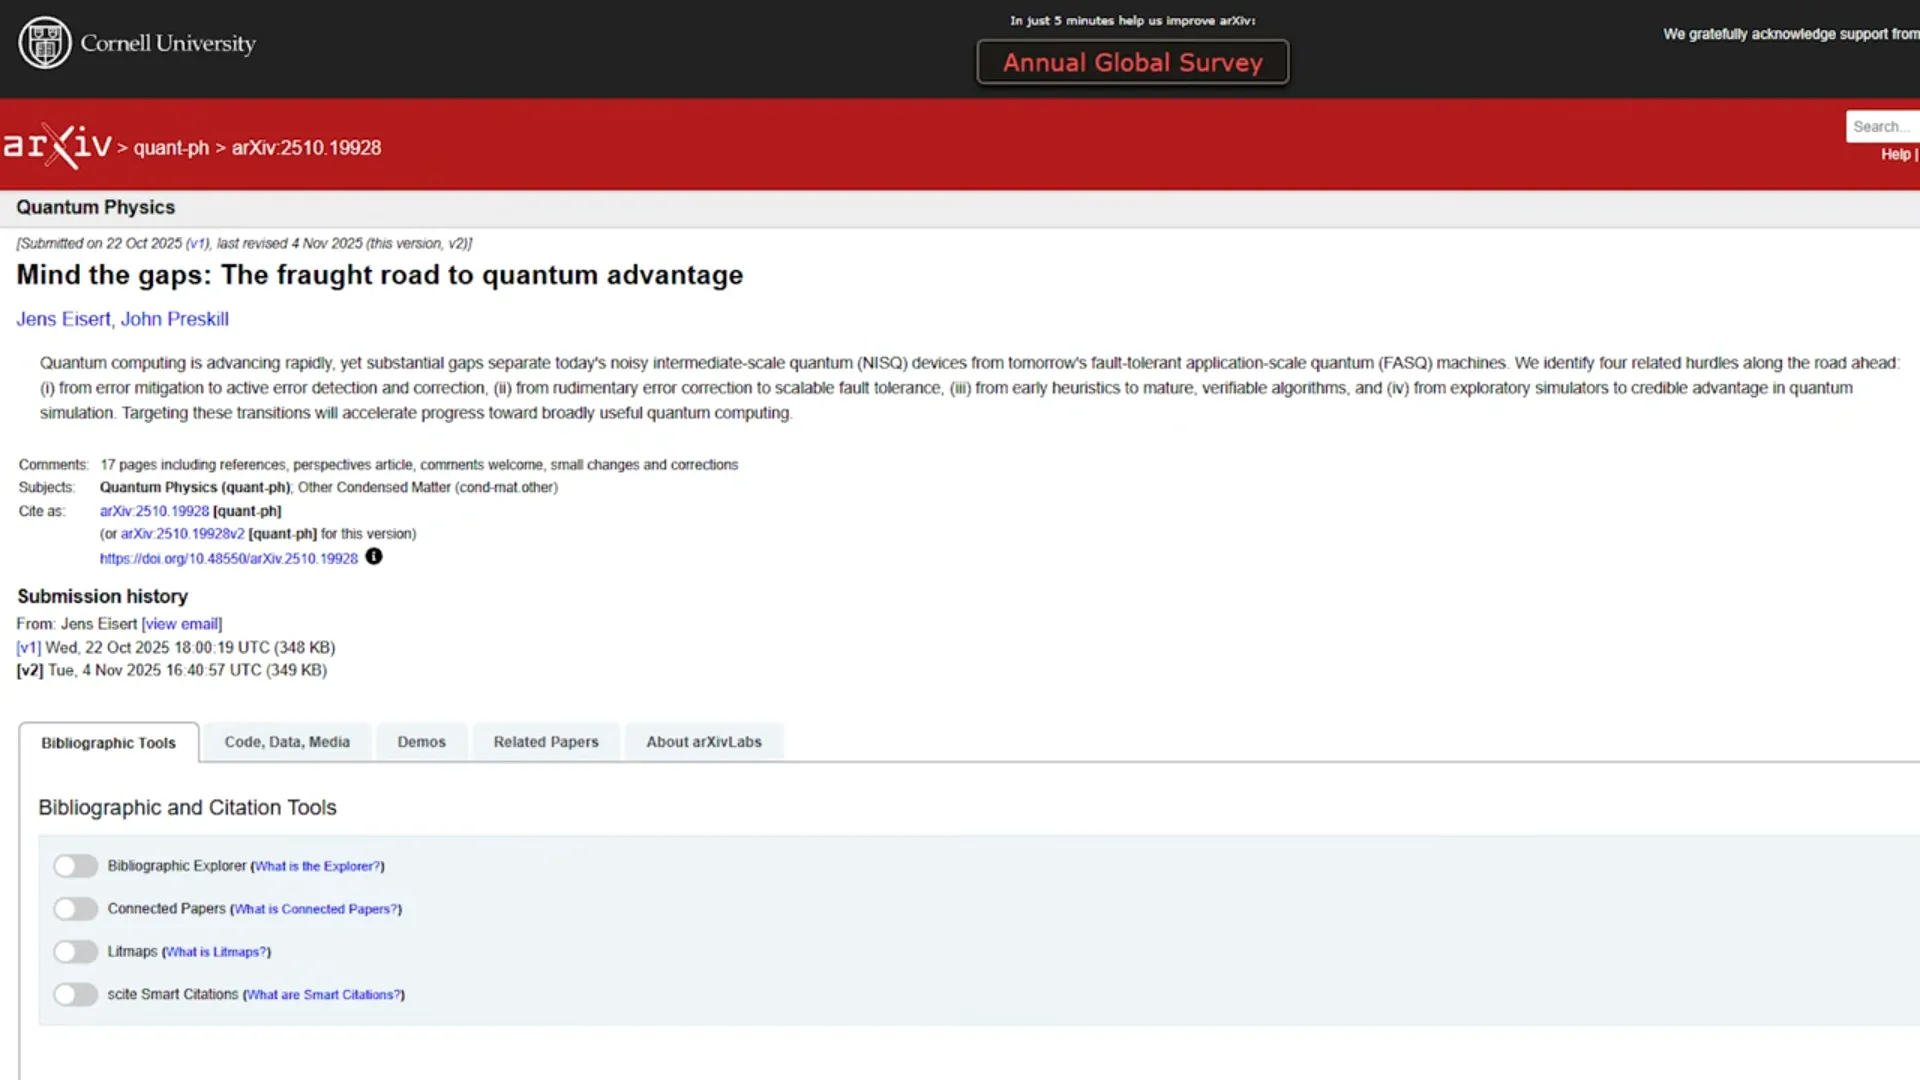Enable scite Smart Citations toggle
Image resolution: width=1920 pixels, height=1080 pixels.
pos(76,995)
